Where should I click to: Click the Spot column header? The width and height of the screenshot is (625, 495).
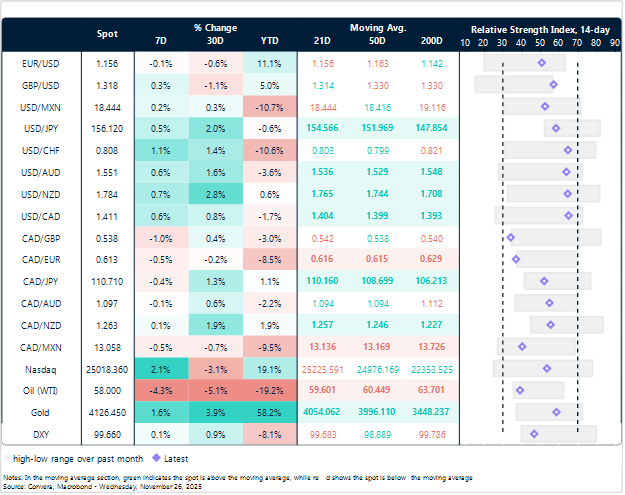[107, 34]
